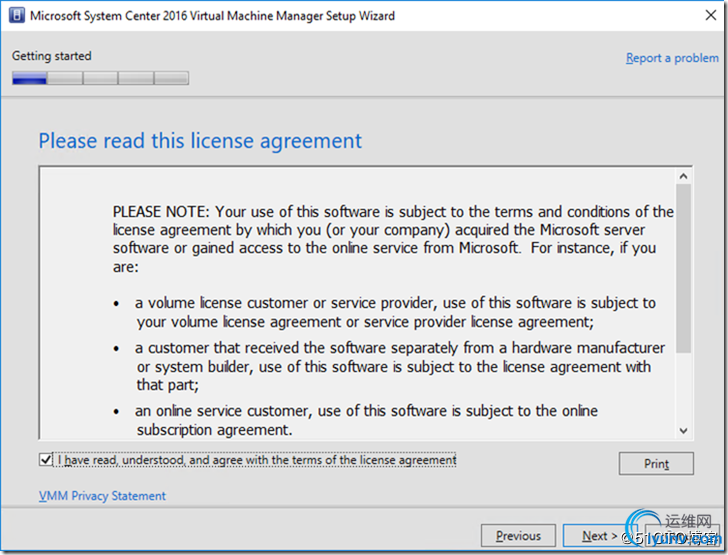728x555 pixels.
Task: Click the license text scroll down arrow
Action: (683, 431)
